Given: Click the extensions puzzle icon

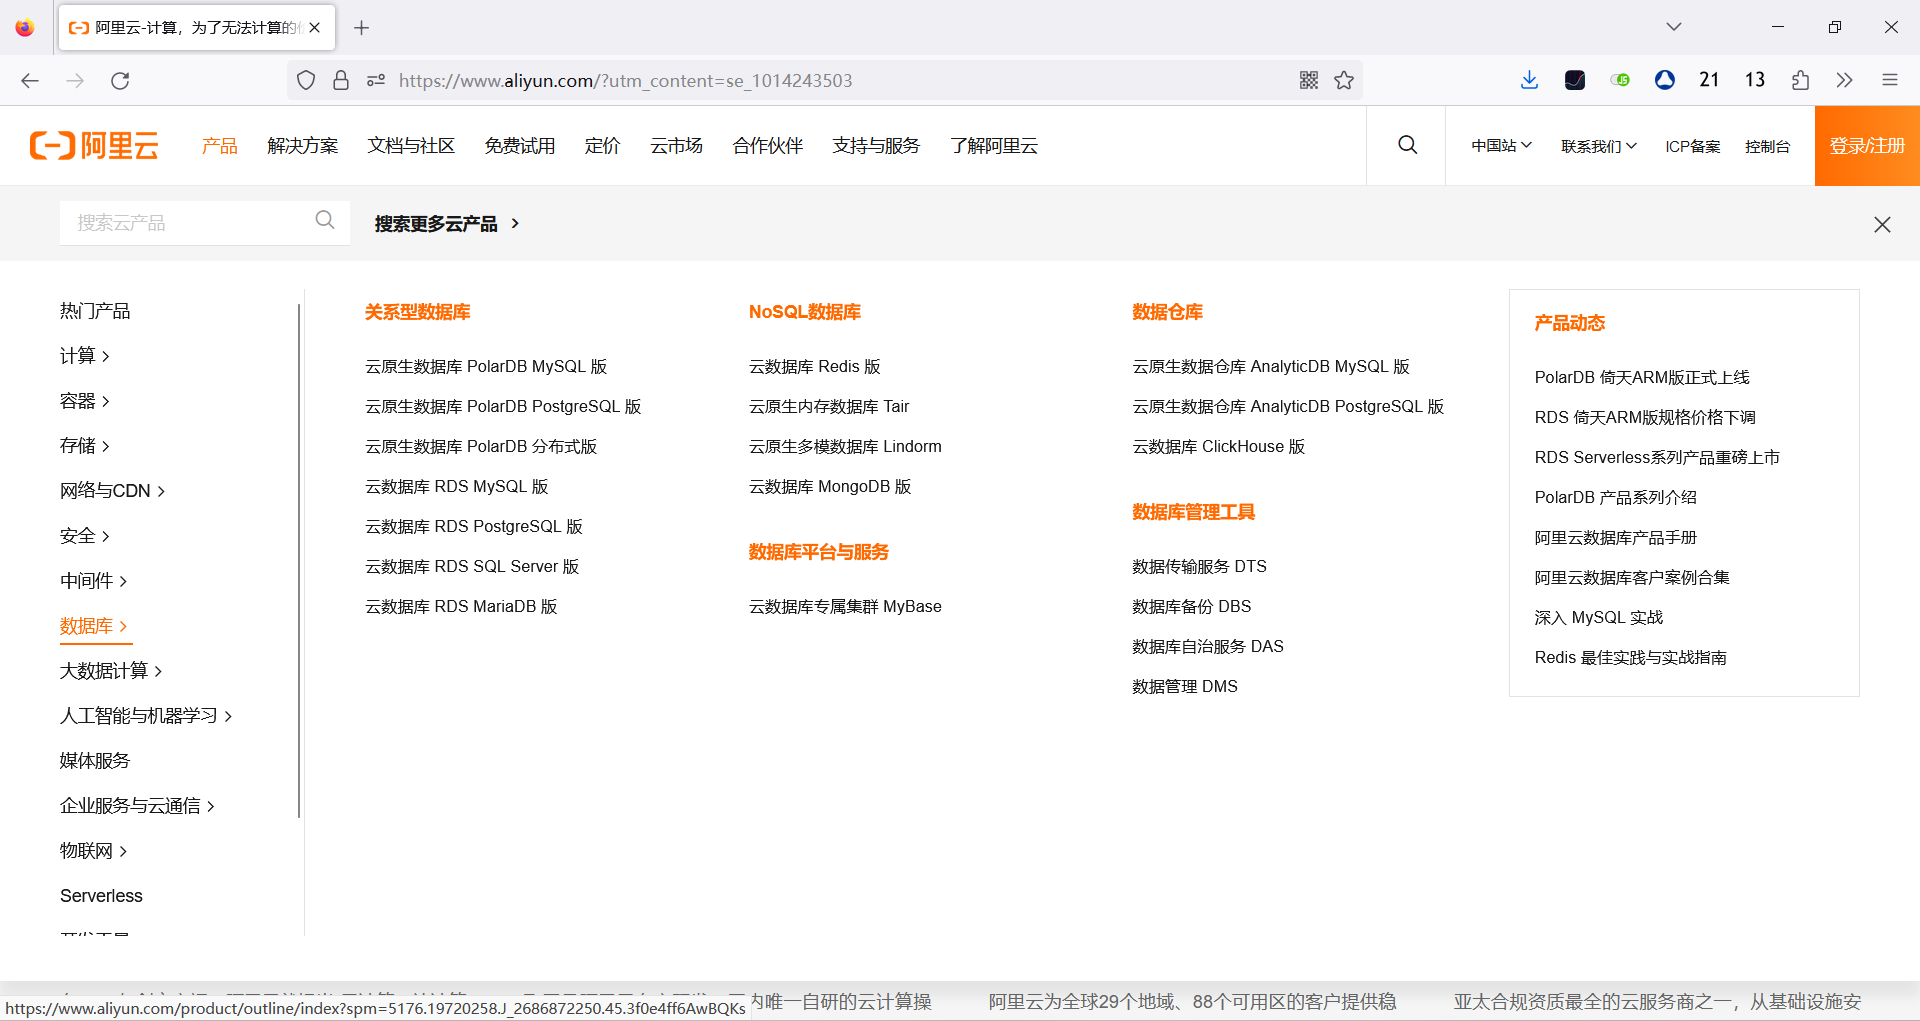Looking at the screenshot, I should pyautogui.click(x=1801, y=80).
